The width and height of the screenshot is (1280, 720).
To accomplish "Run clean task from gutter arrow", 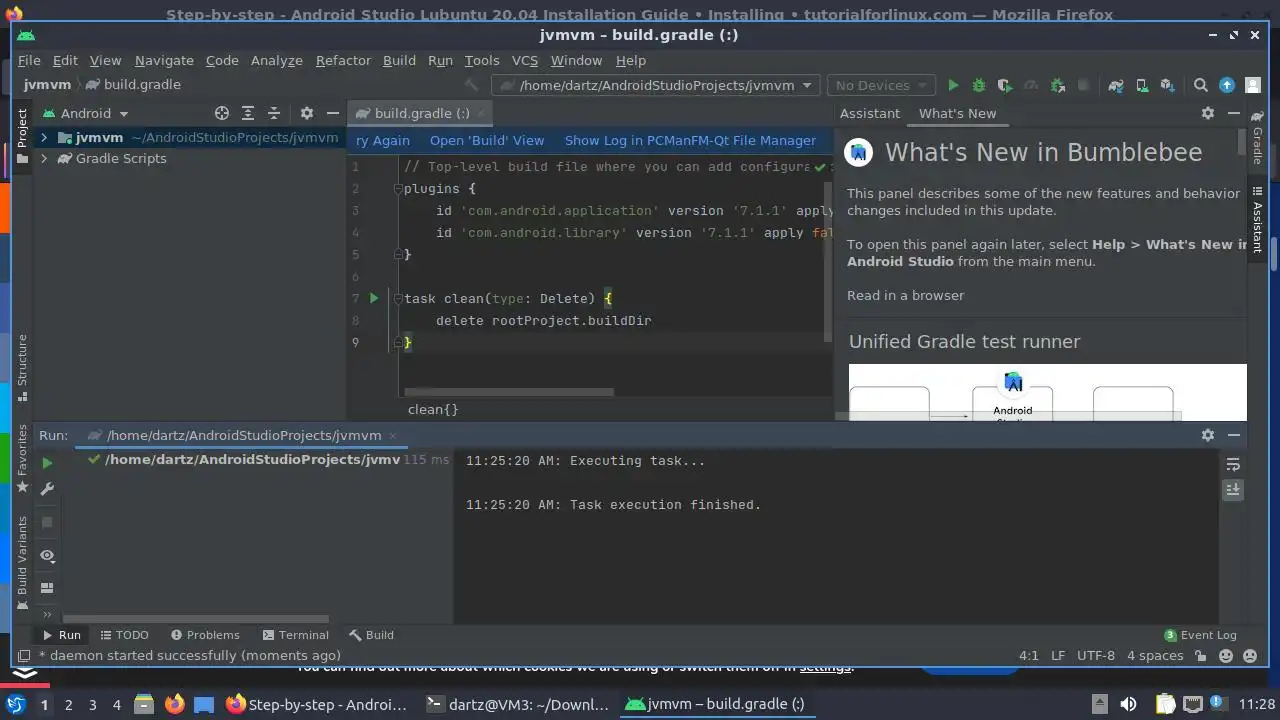I will click(374, 298).
